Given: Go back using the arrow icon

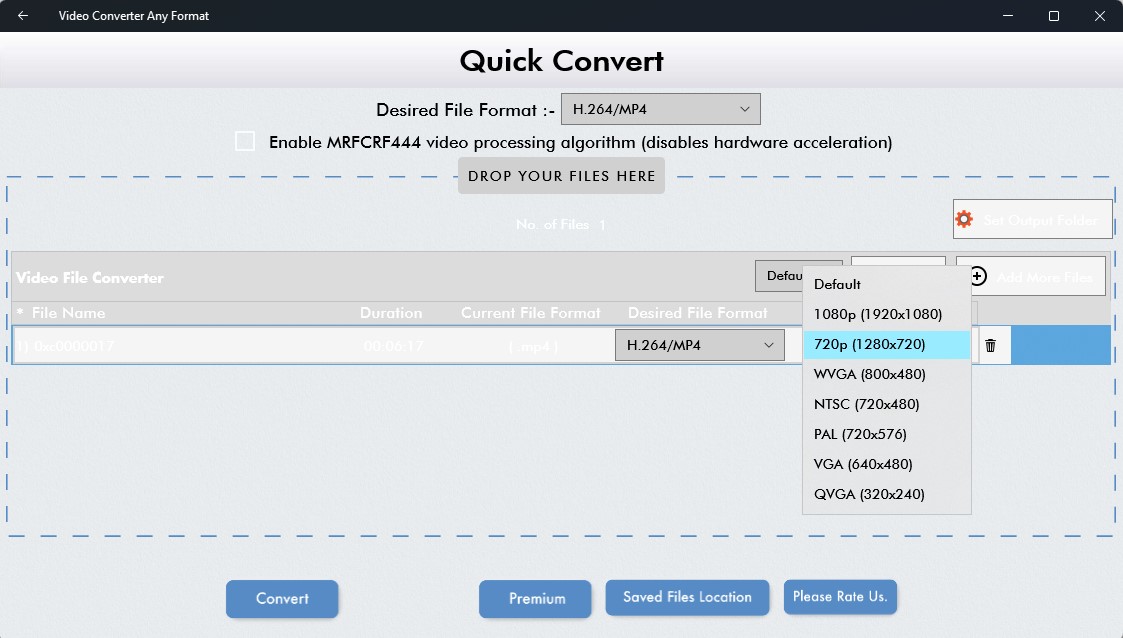Looking at the screenshot, I should [x=23, y=15].
